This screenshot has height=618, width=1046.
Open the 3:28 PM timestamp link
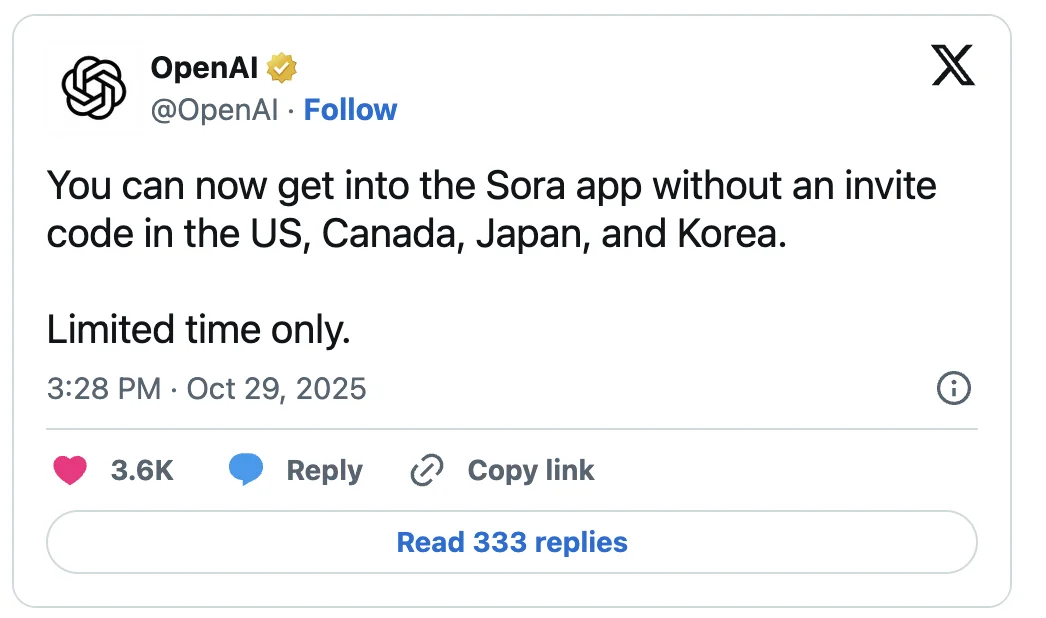coord(104,388)
